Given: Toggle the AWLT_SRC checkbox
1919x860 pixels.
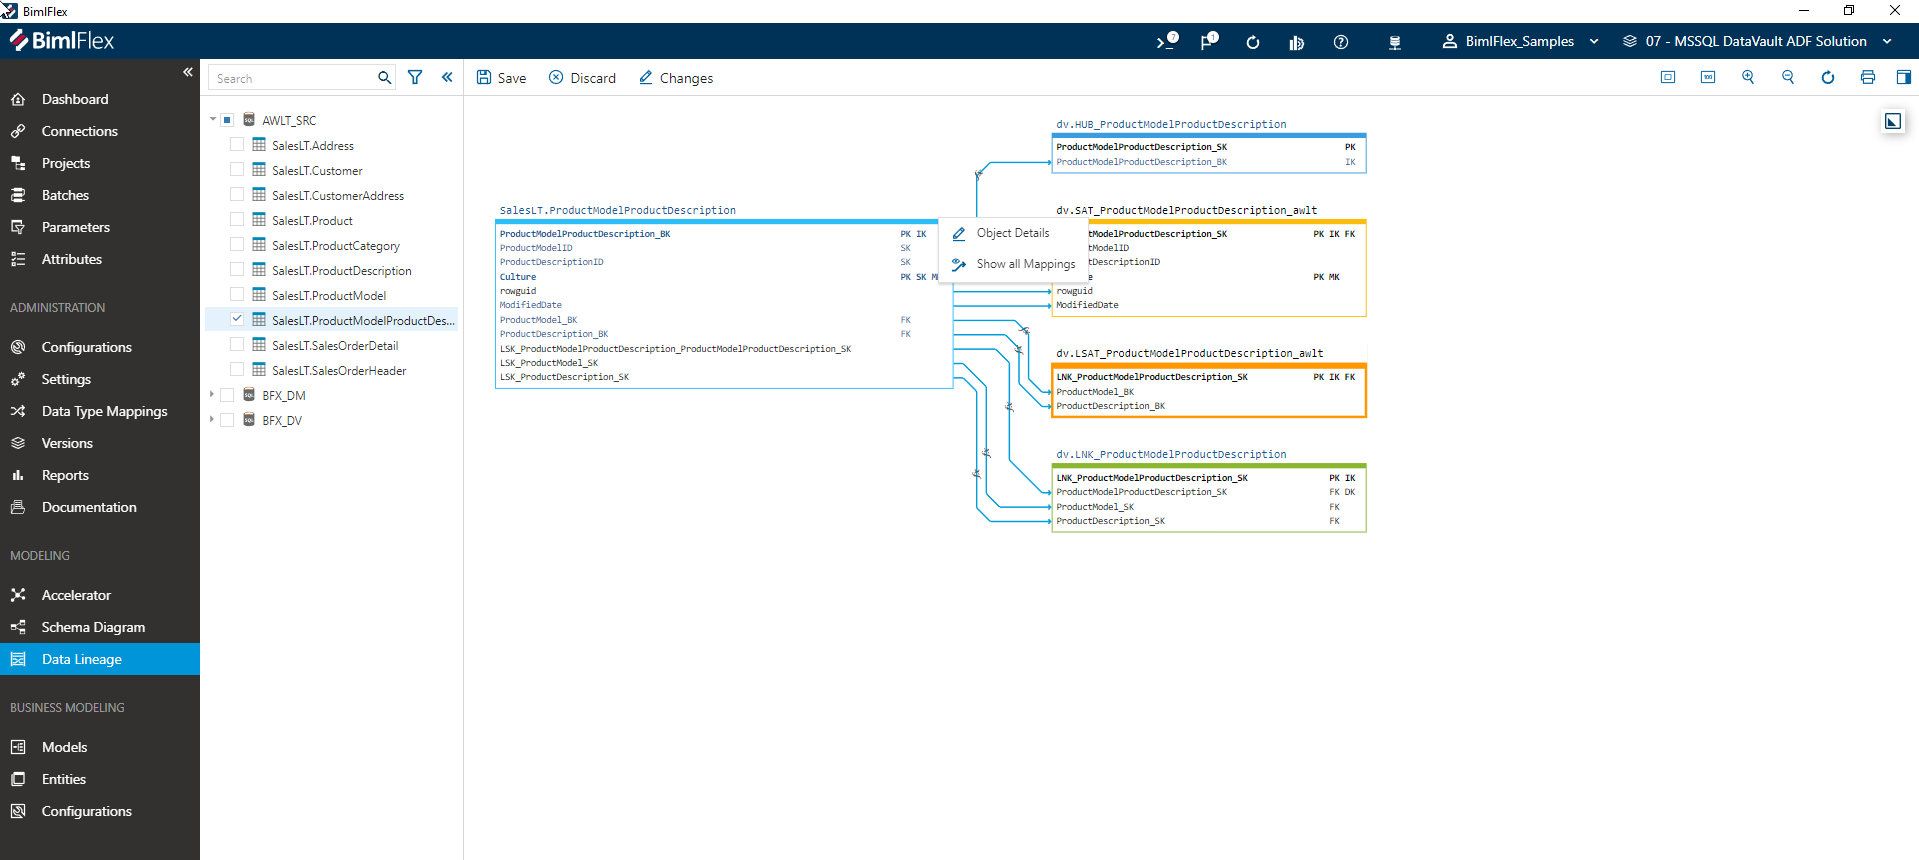Looking at the screenshot, I should click(227, 120).
